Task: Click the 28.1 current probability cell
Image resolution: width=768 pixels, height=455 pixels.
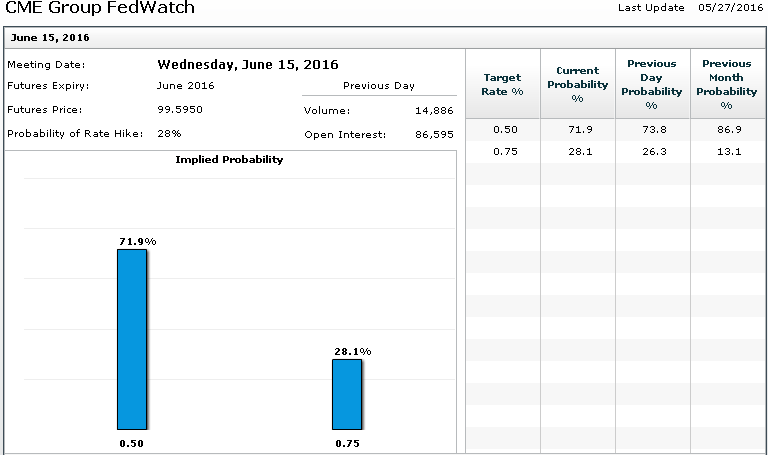Action: click(x=577, y=152)
